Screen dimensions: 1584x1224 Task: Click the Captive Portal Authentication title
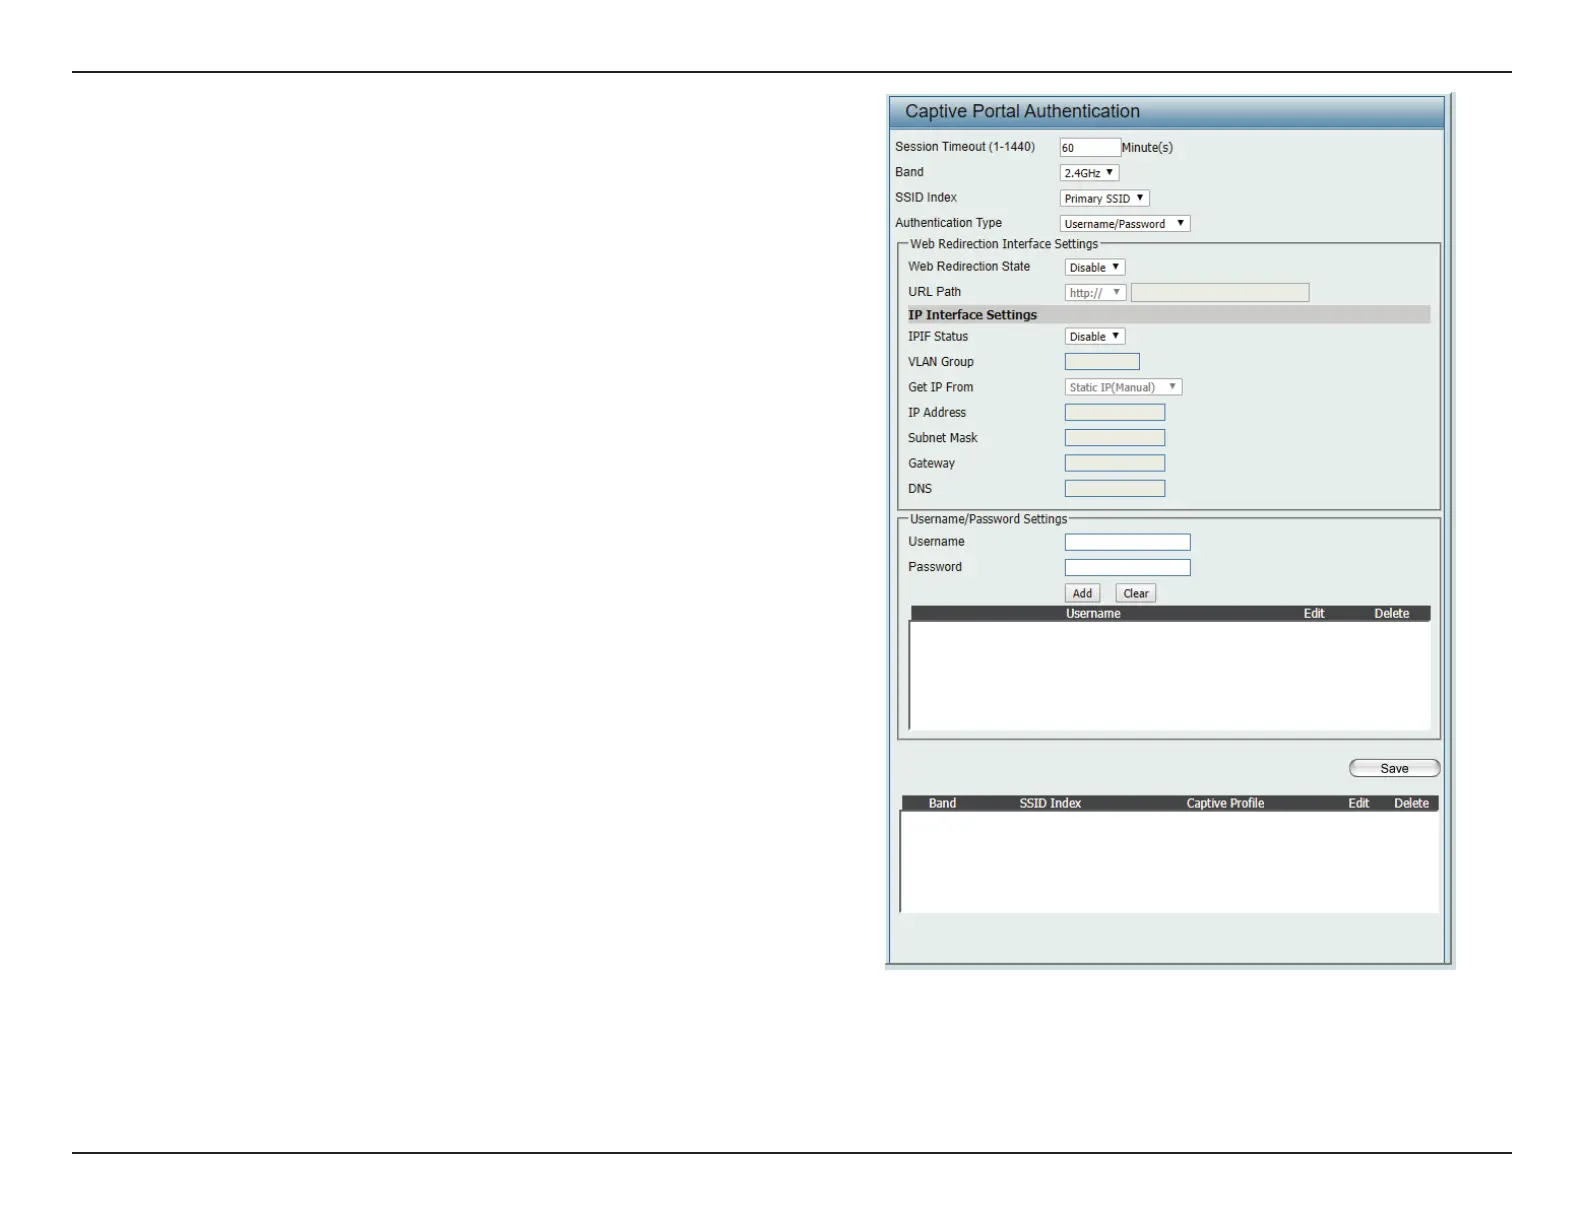point(1022,111)
